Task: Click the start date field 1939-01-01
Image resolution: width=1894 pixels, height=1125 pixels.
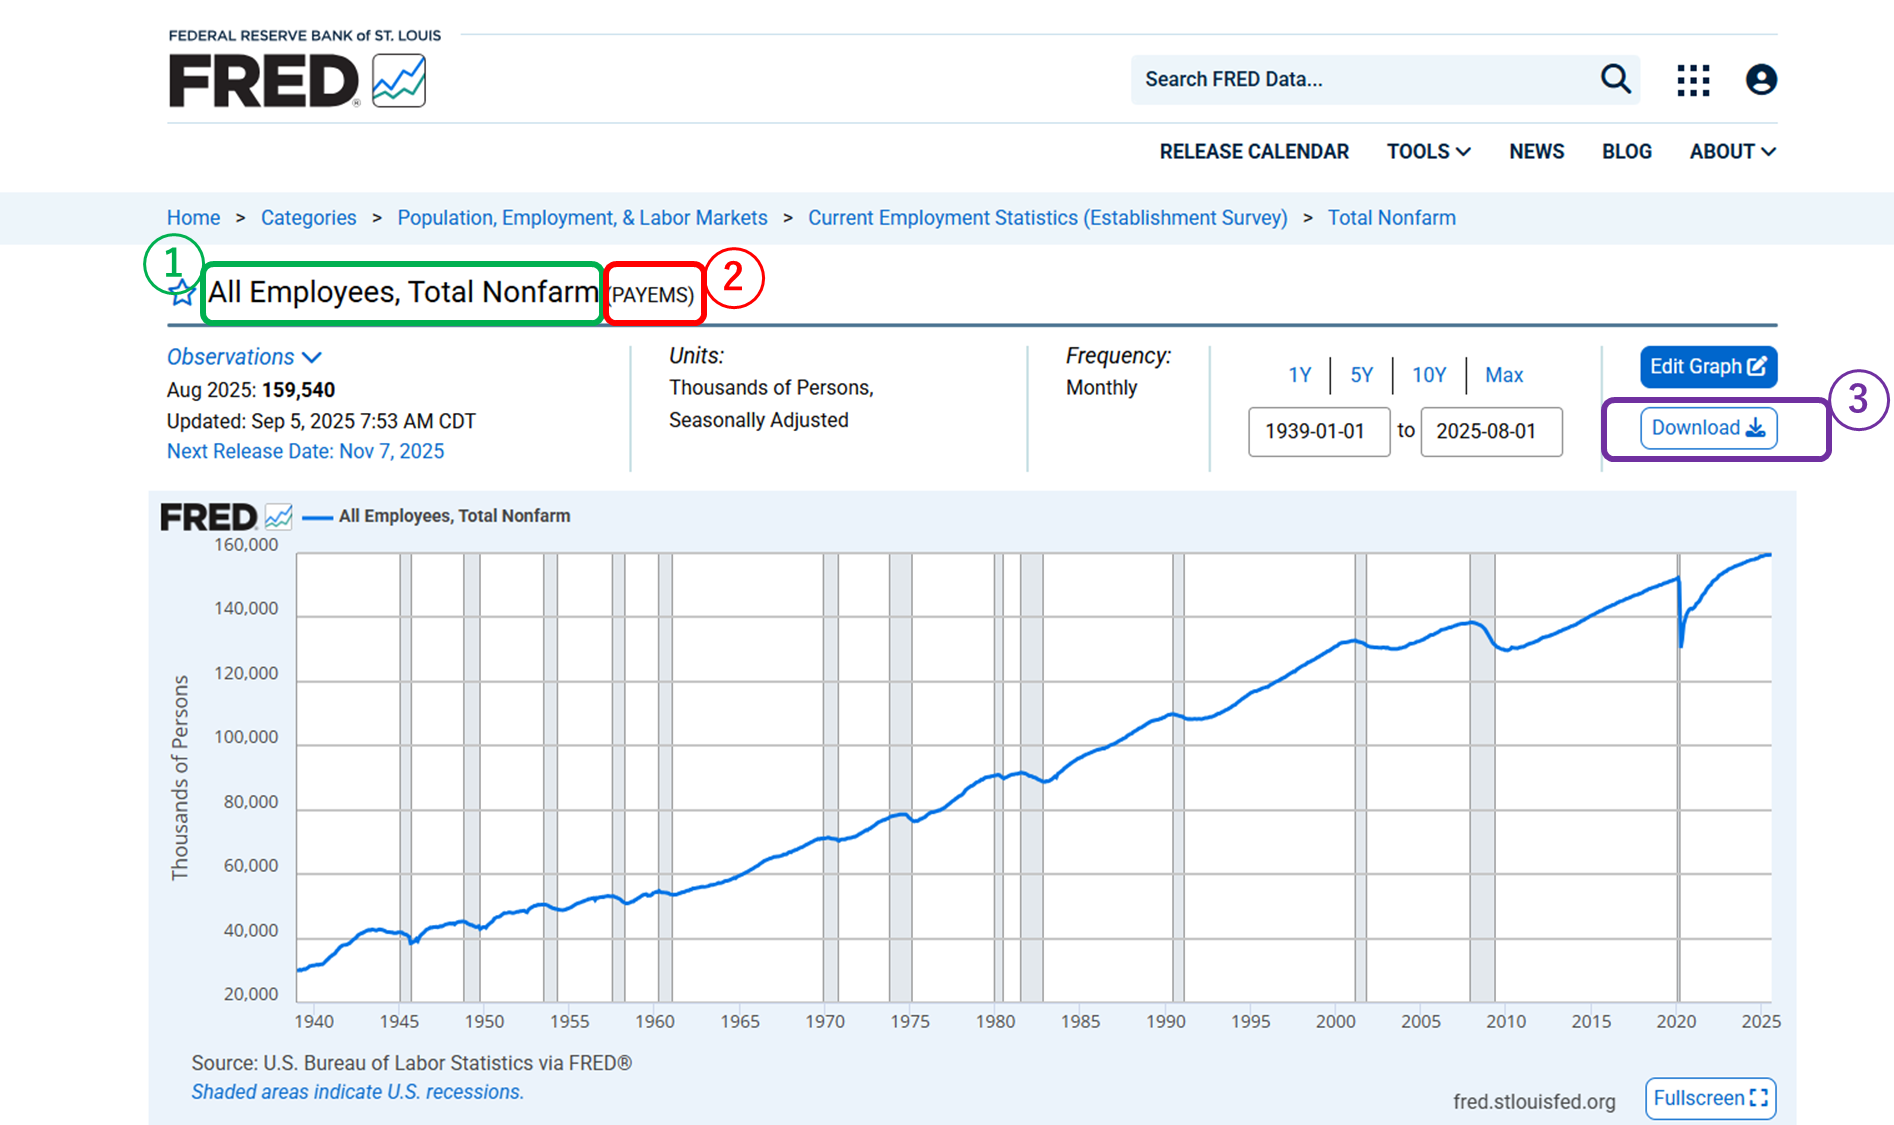Action: (1319, 431)
